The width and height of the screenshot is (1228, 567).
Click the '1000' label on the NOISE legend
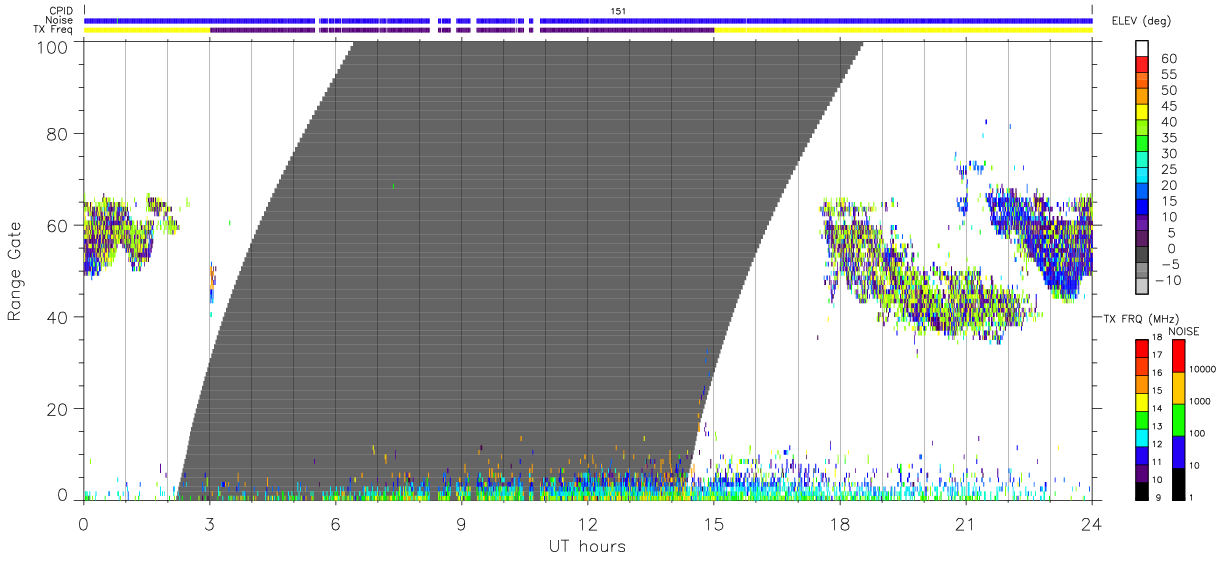click(1200, 402)
